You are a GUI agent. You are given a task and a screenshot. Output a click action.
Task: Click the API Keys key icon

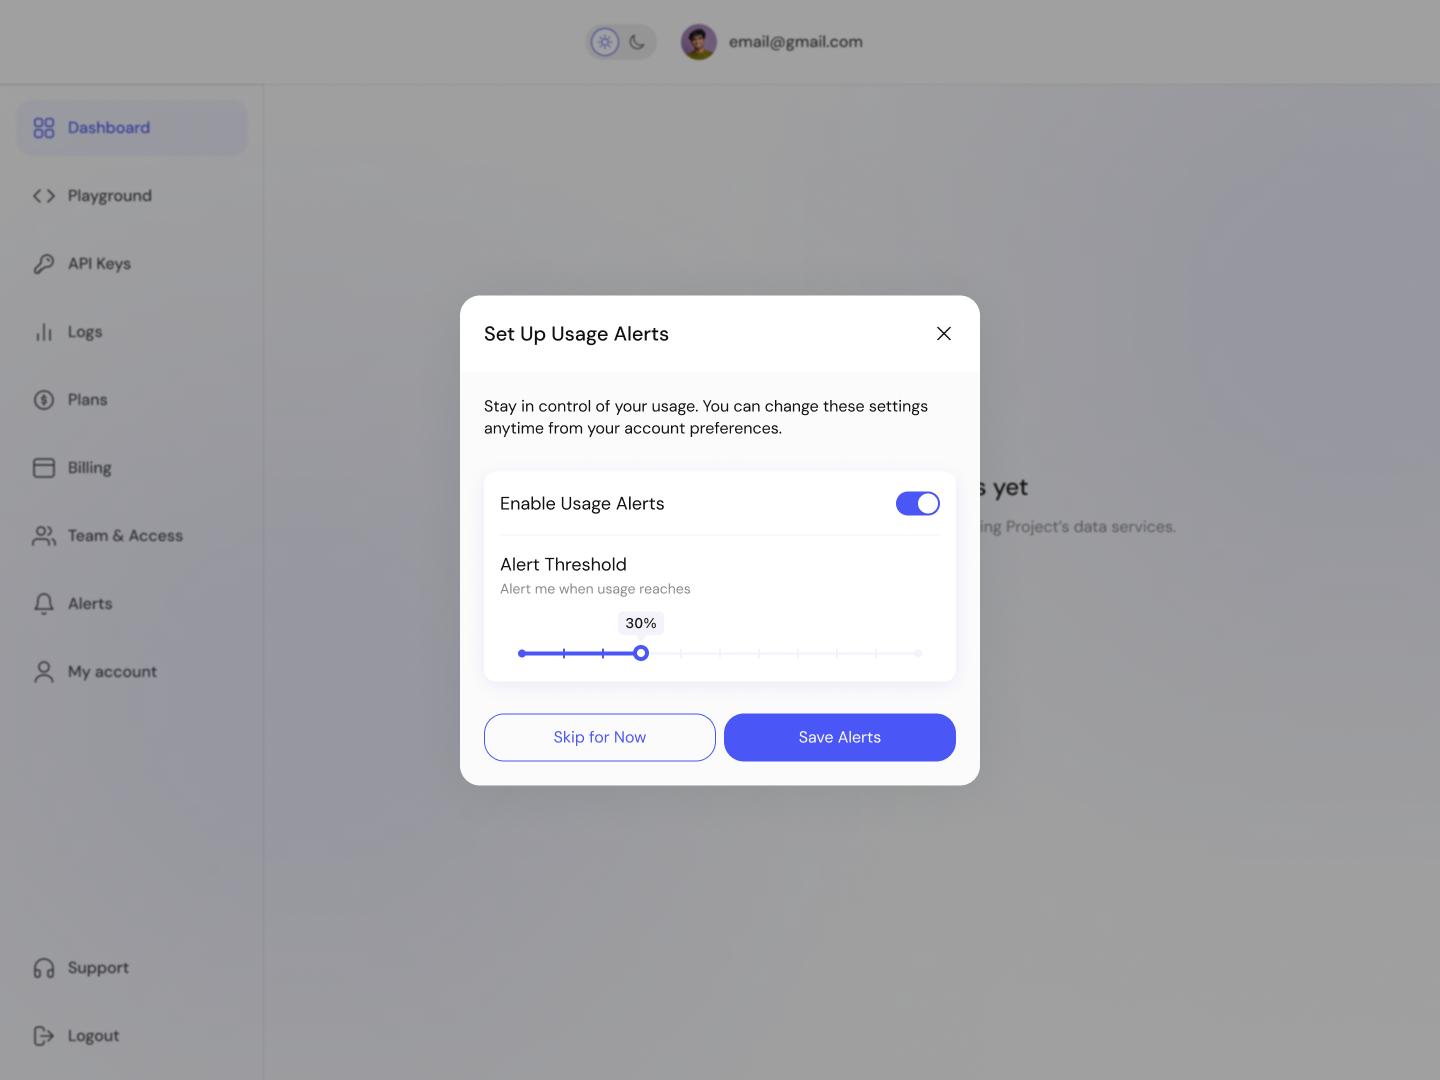coord(44,263)
